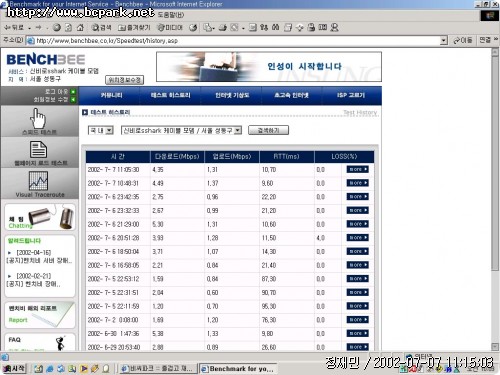This screenshot has width=500, height=375.
Task: Click 로그 아웃 logout link
Action: pyautogui.click(x=56, y=91)
